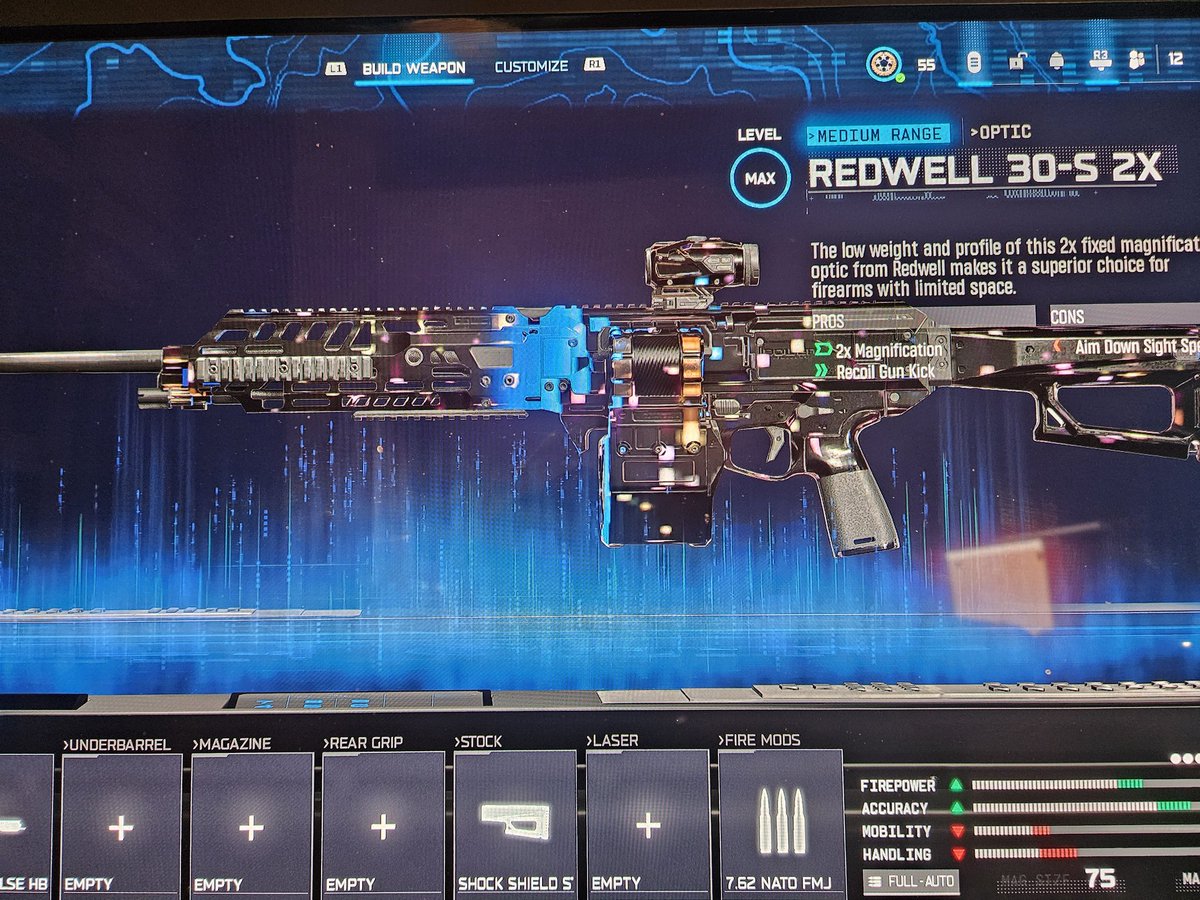Click the plus sign in Rear Grip slot
1200x900 pixels.
click(383, 827)
